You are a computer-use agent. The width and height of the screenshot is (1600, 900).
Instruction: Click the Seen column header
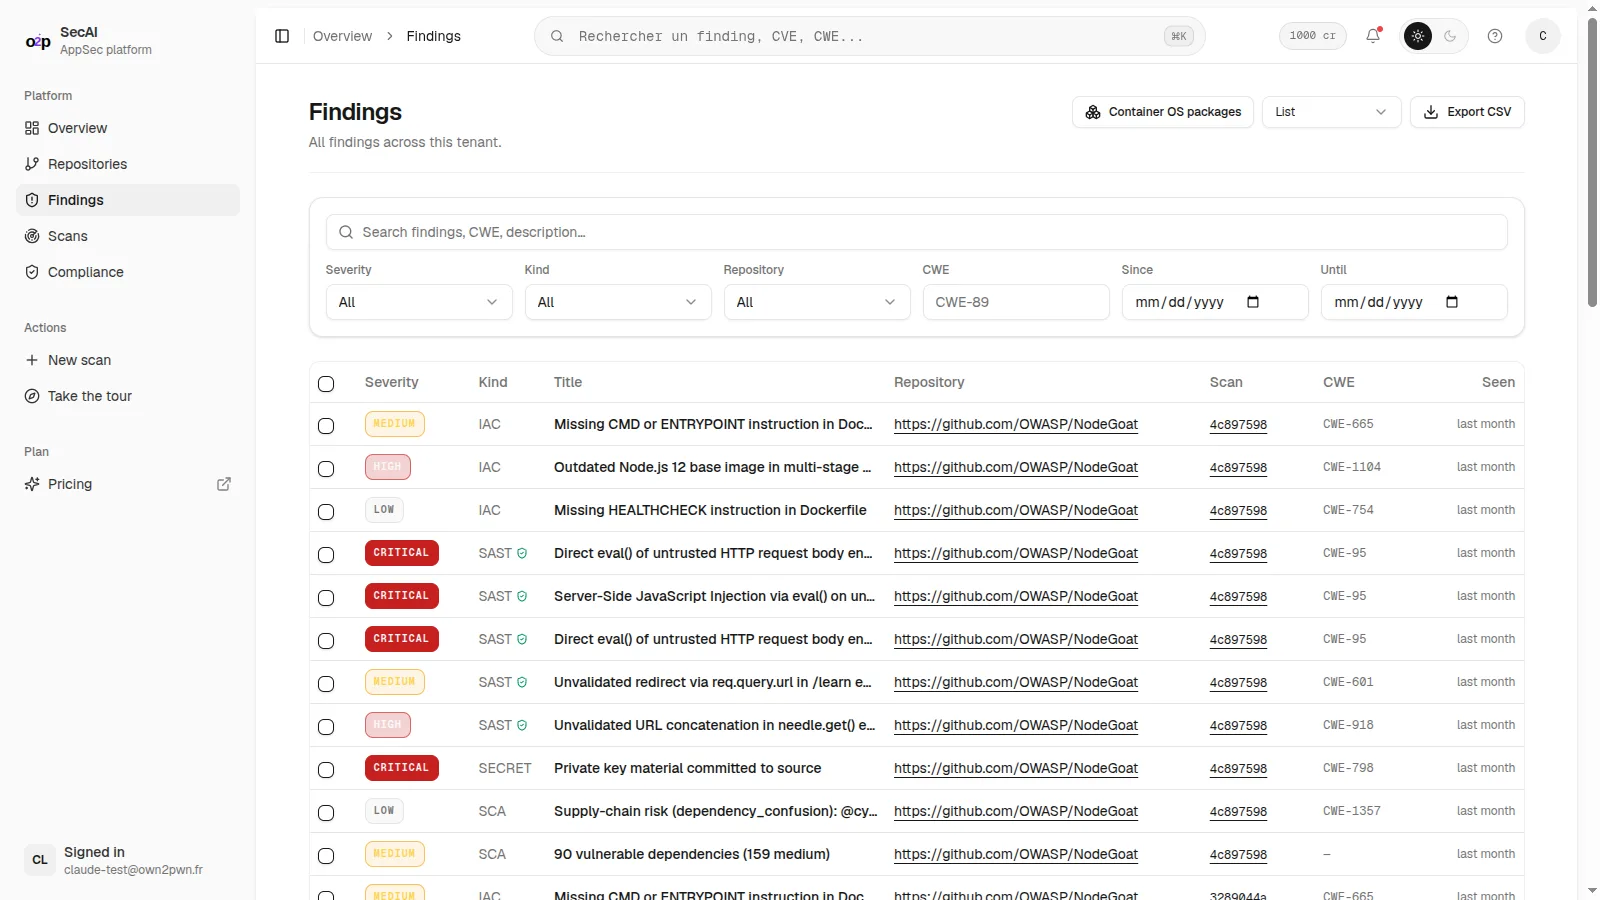coord(1498,382)
